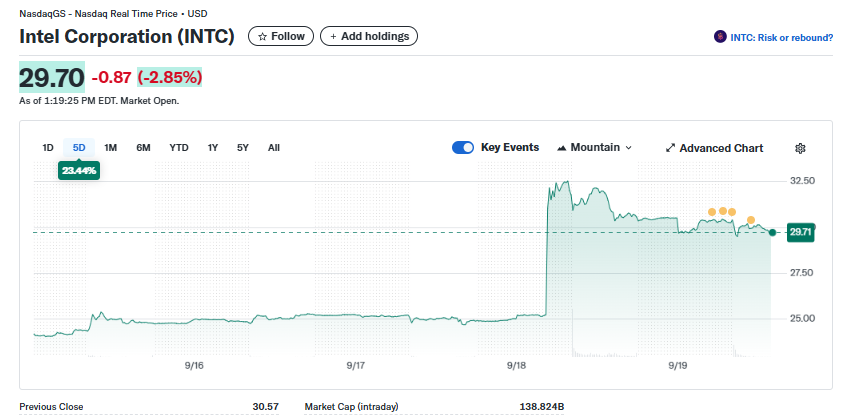Viewport: 846px width, 418px height.
Task: Click the 25.00 price axis label
Action: (x=801, y=319)
